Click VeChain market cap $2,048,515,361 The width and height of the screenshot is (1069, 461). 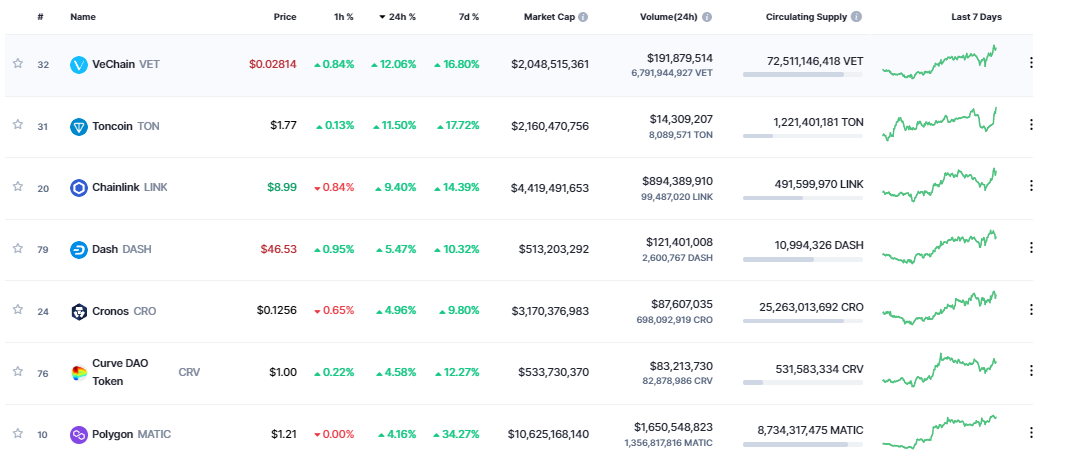549,64
